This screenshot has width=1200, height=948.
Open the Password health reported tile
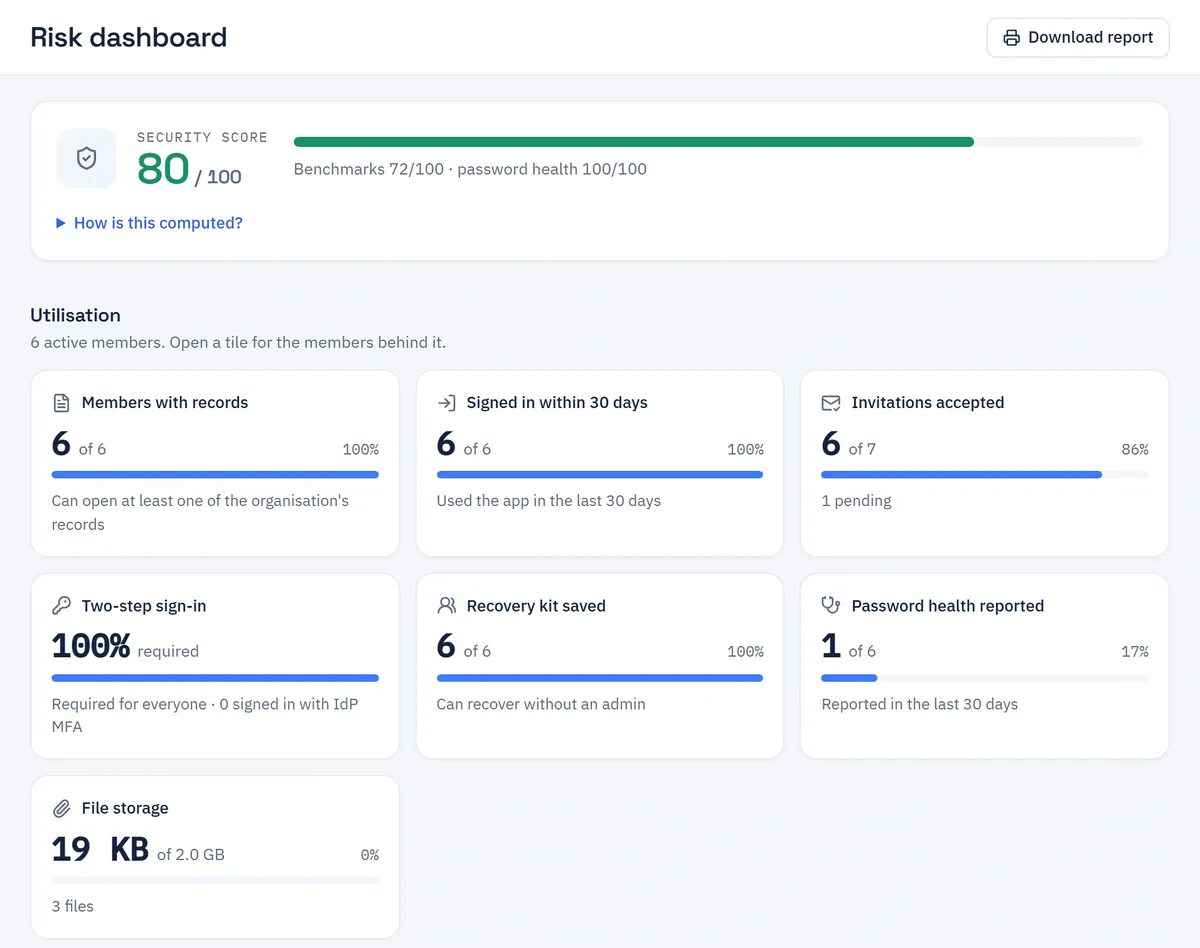[x=985, y=666]
